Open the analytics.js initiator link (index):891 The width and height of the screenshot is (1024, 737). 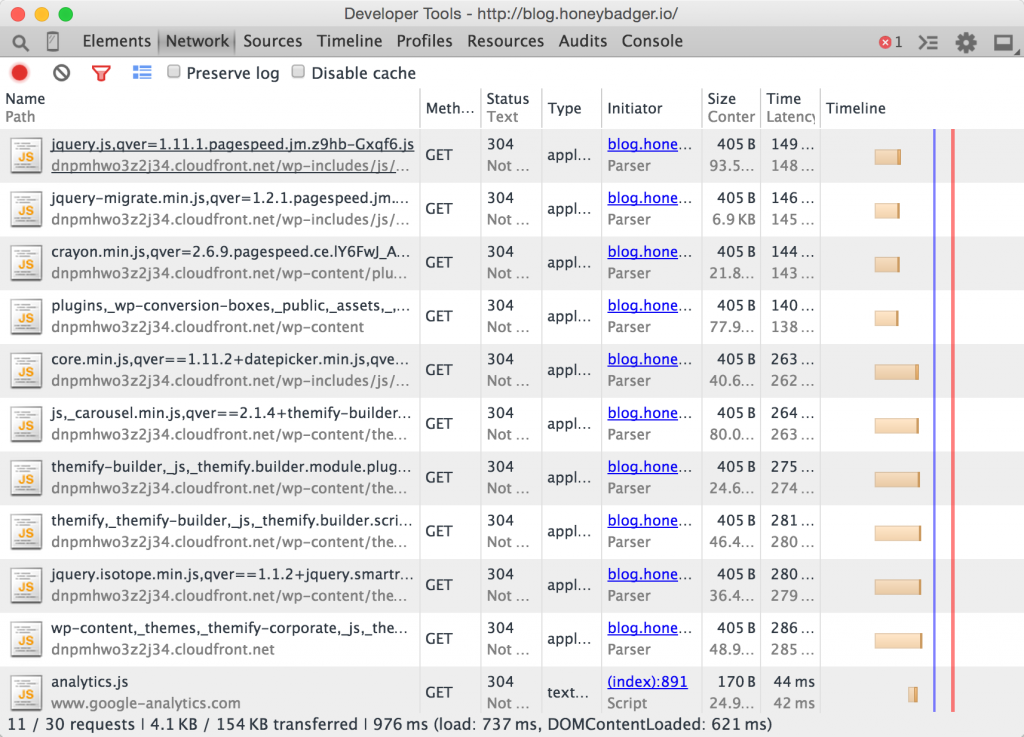pyautogui.click(x=646, y=682)
